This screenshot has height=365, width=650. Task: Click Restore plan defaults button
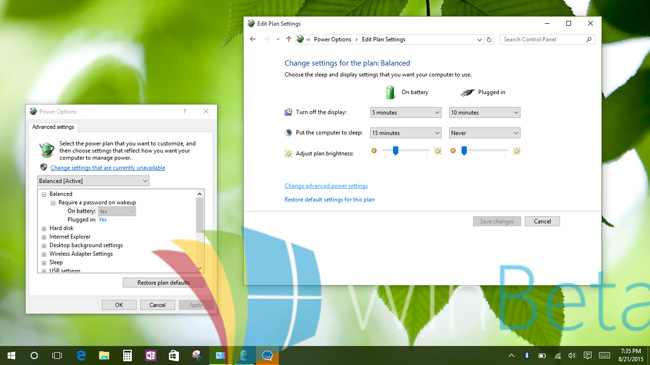[163, 282]
